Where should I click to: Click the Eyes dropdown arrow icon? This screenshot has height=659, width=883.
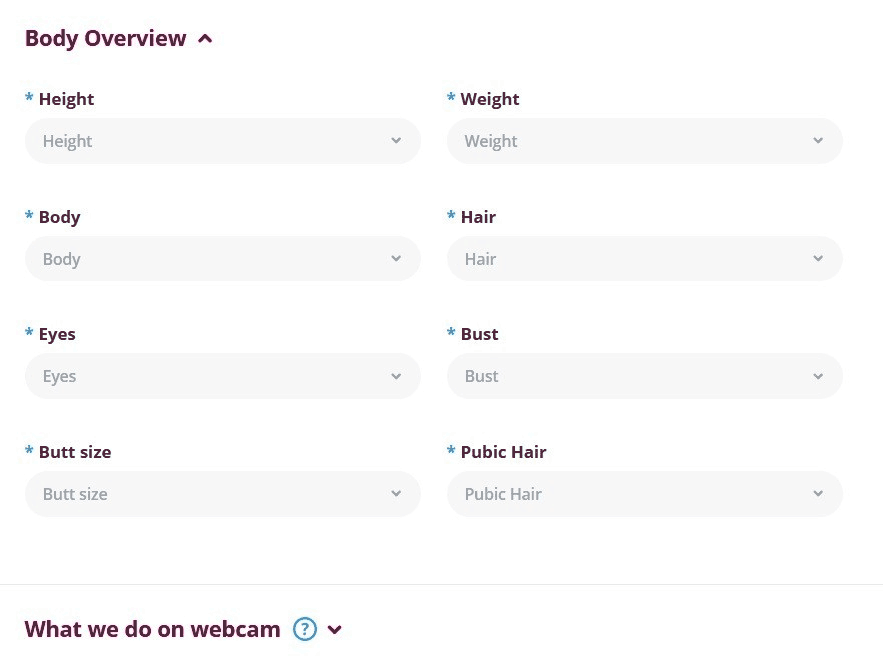(x=396, y=376)
